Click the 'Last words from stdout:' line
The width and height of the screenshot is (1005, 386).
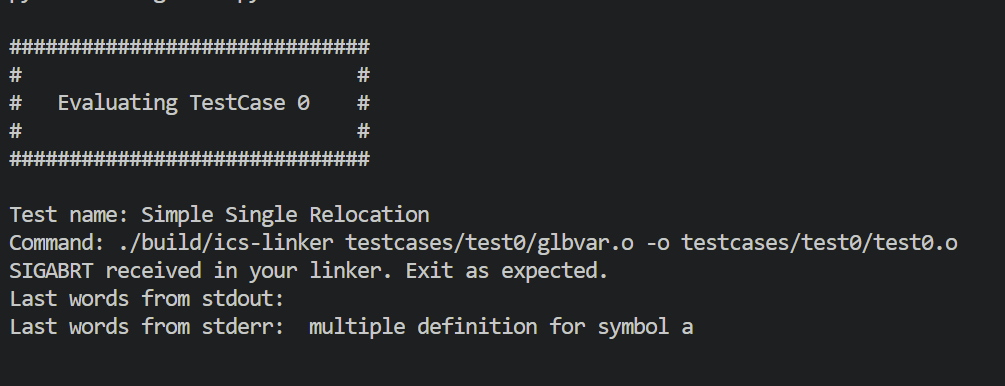pos(147,299)
